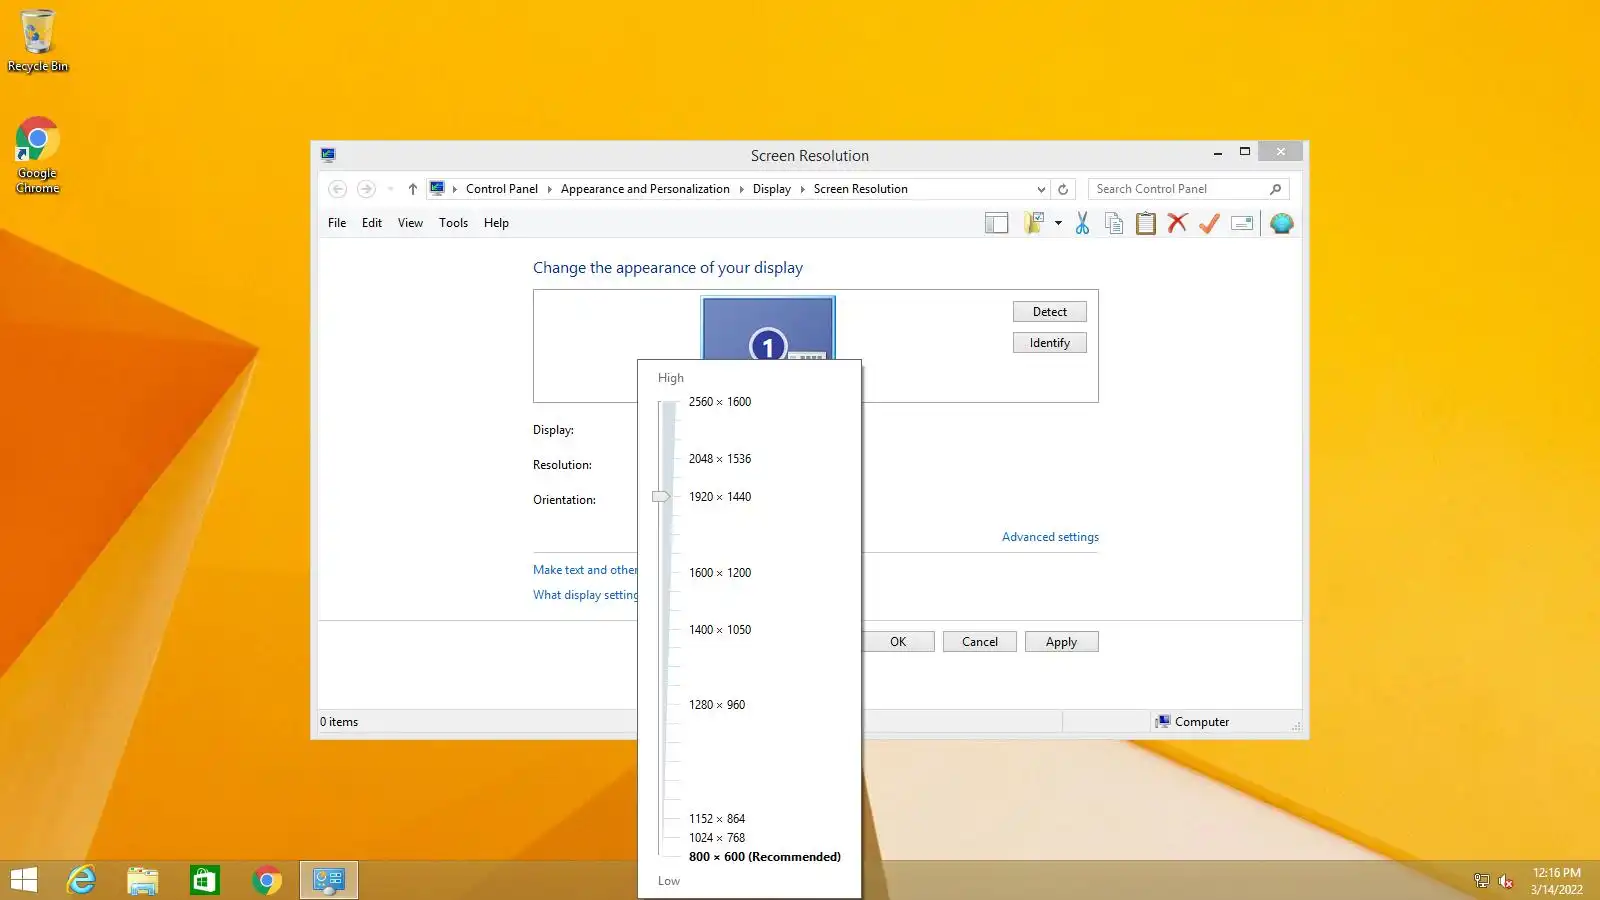This screenshot has width=1600, height=900.
Task: Click the Cancel button
Action: [x=979, y=642]
